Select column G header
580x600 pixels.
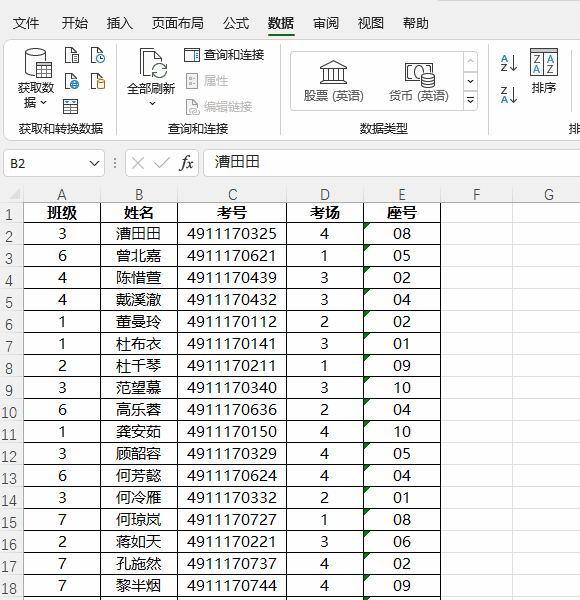pyautogui.click(x=549, y=194)
